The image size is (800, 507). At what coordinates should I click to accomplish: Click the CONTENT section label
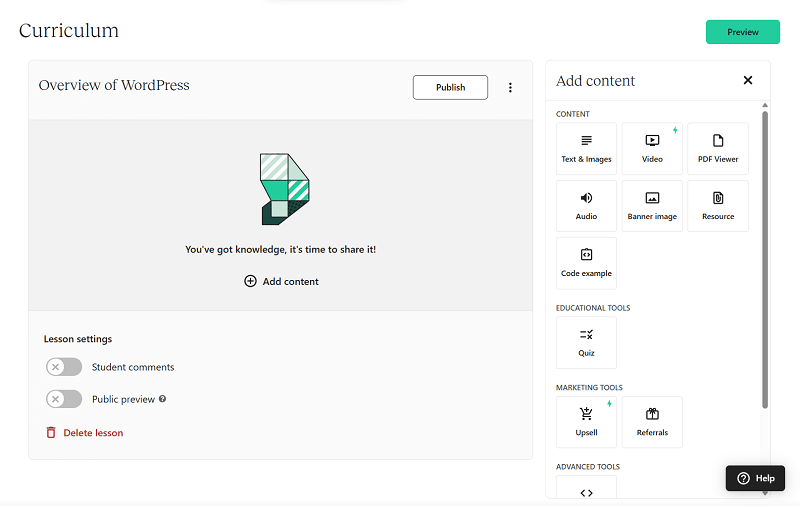click(572, 114)
